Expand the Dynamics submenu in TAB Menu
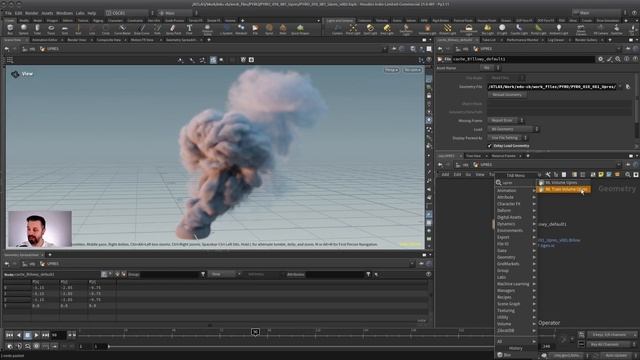Screen dimensions: 640x360 (516, 224)
